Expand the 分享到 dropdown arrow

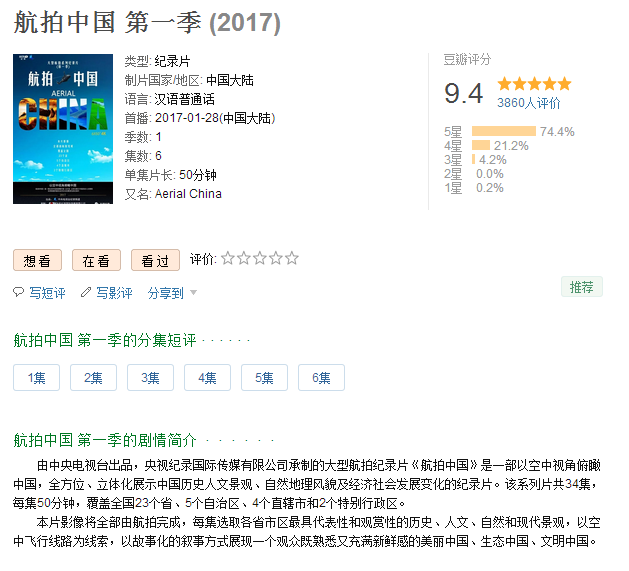click(193, 293)
